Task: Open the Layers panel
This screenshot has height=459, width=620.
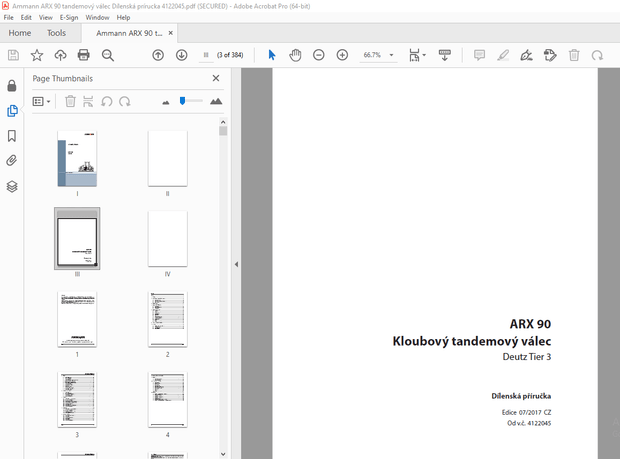Action: tap(12, 186)
